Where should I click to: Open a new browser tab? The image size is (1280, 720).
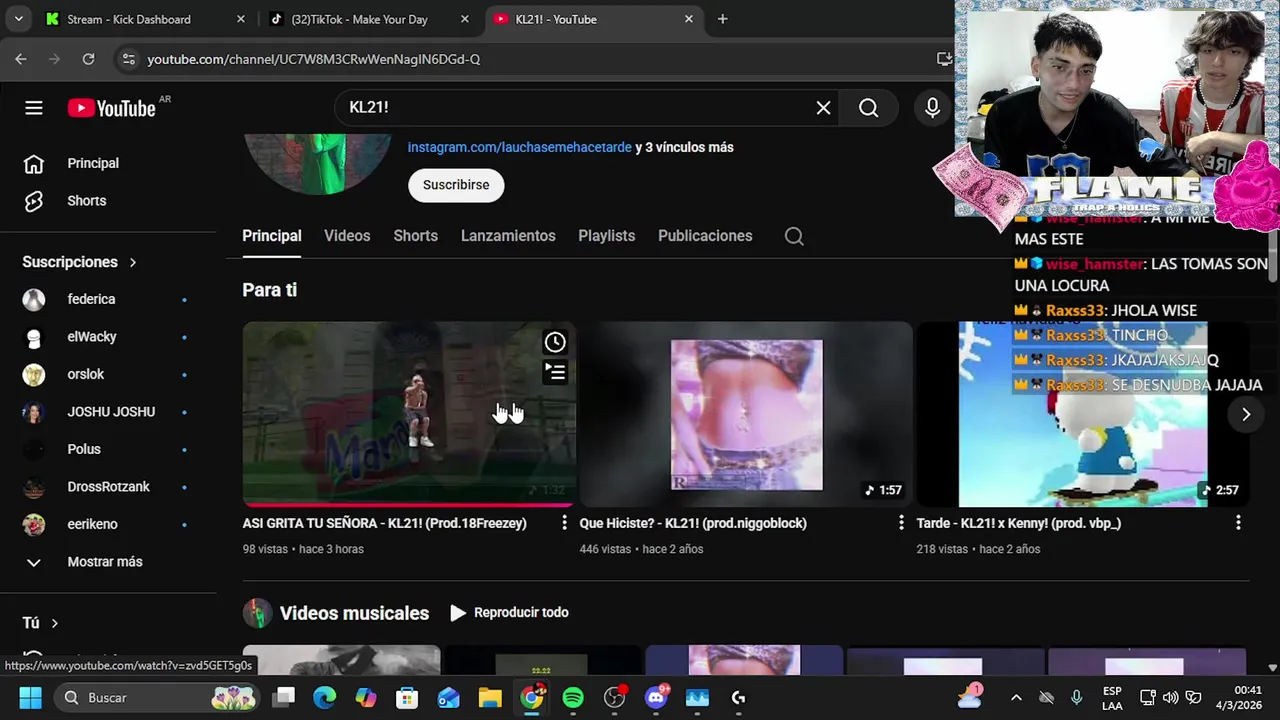pyautogui.click(x=722, y=19)
